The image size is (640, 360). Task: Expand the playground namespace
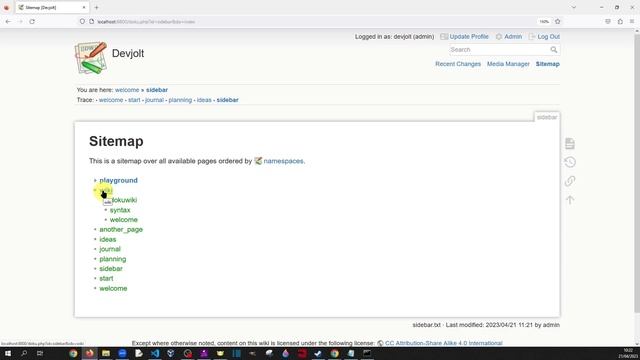coord(118,180)
